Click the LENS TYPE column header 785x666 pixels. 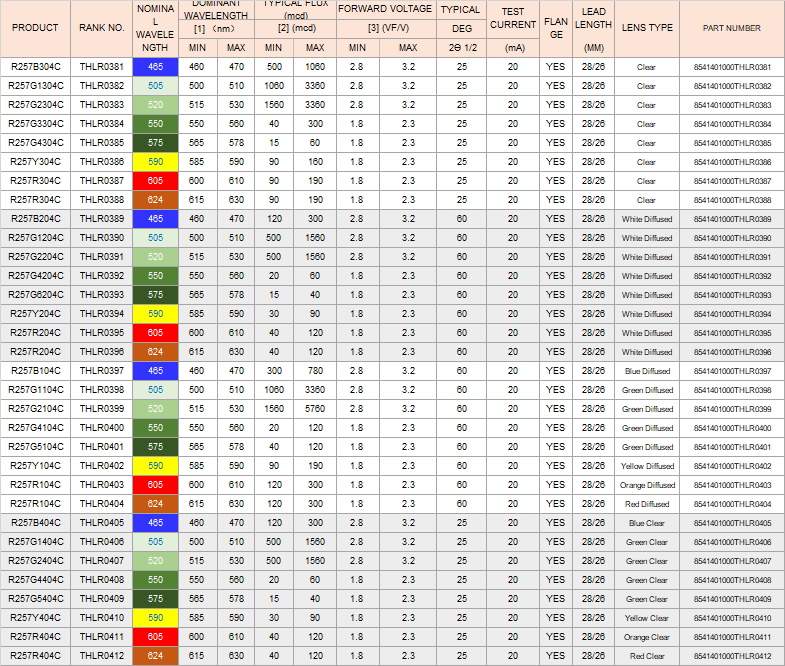[x=647, y=28]
